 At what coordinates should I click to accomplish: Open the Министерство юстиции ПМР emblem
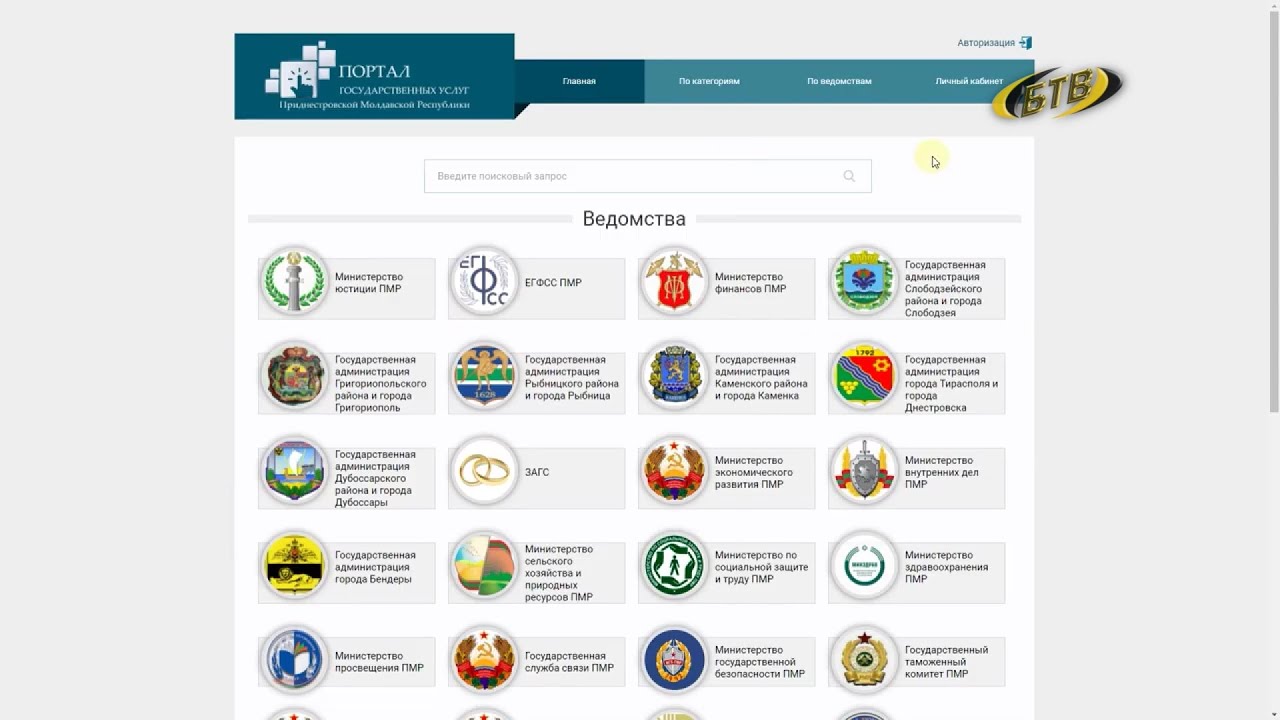294,283
